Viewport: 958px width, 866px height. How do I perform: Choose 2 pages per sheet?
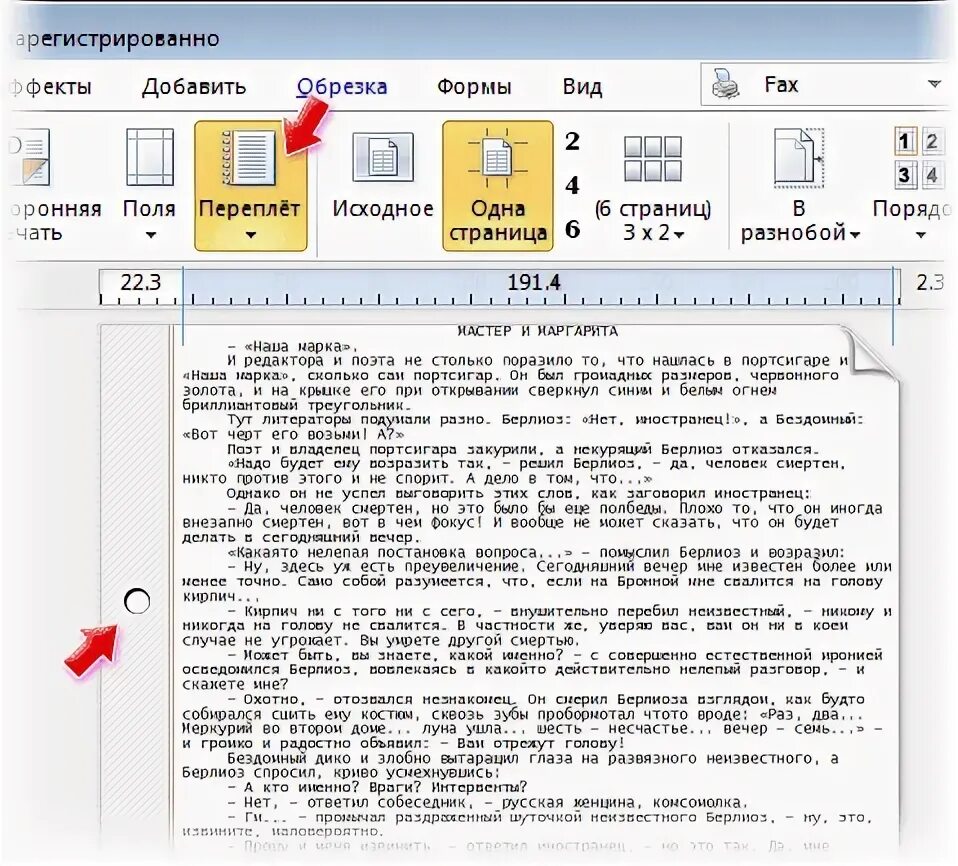(572, 142)
